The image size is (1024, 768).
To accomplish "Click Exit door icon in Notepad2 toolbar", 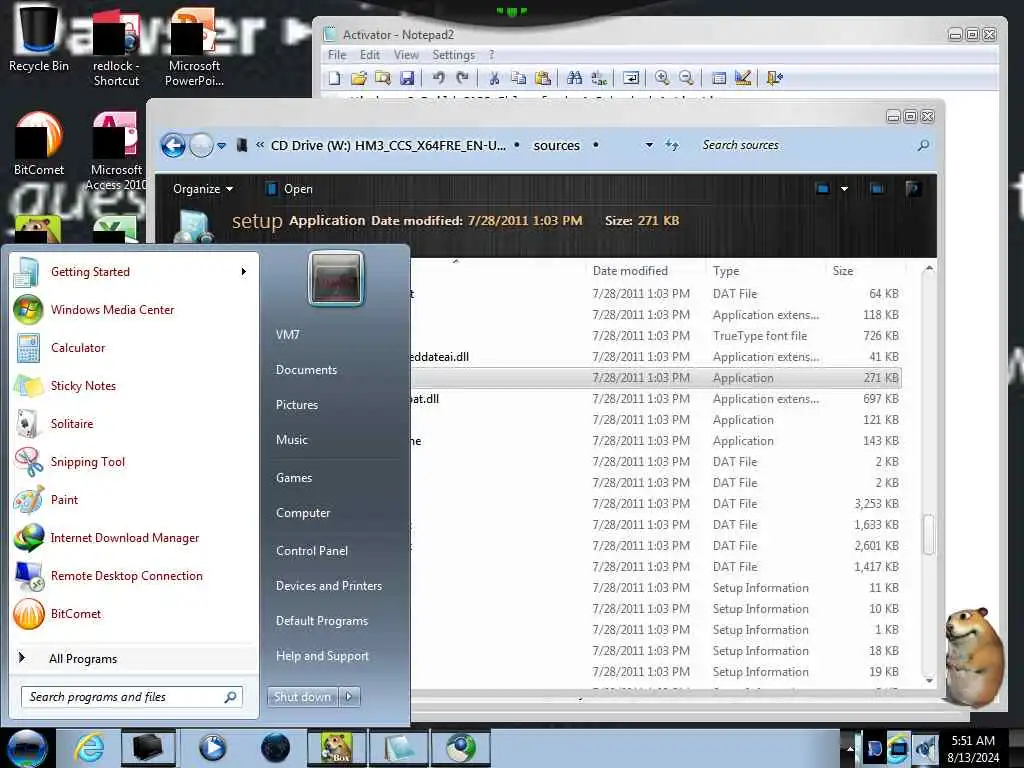I will (775, 78).
